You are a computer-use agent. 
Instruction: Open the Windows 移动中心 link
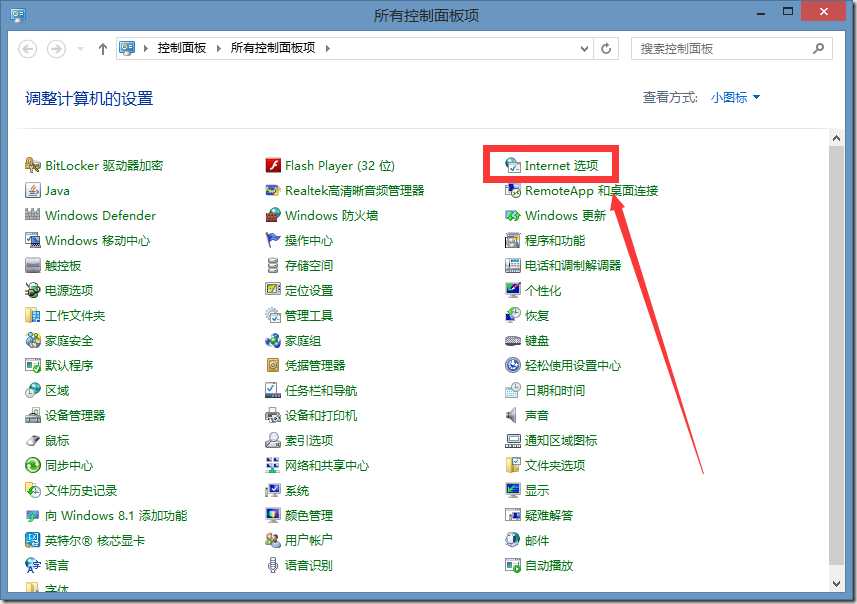(x=97, y=240)
